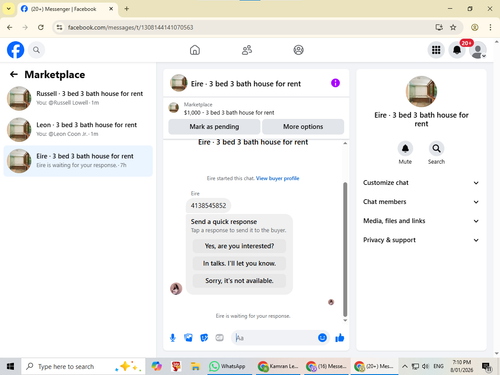500x375 pixels.
Task: Click the browser address bar URL
Action: click(130, 27)
